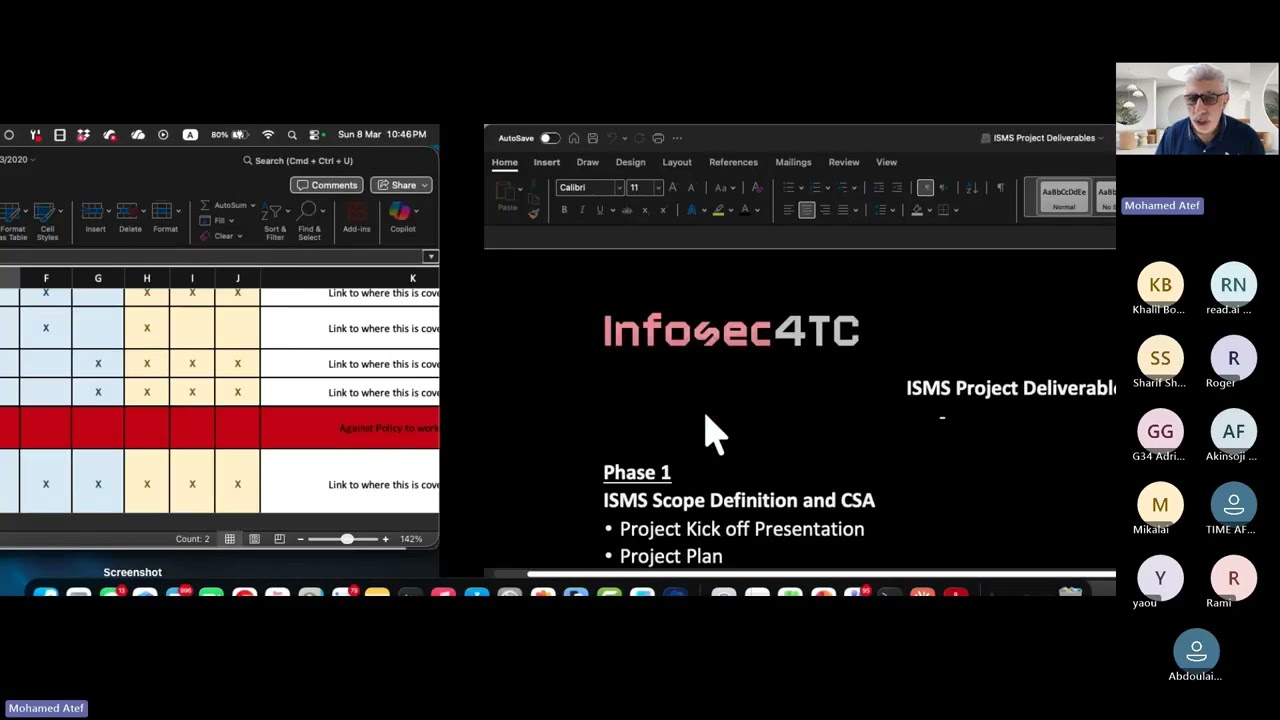Click the Increase Indent icon
Image resolution: width=1280 pixels, height=720 pixels.
pos(897,188)
